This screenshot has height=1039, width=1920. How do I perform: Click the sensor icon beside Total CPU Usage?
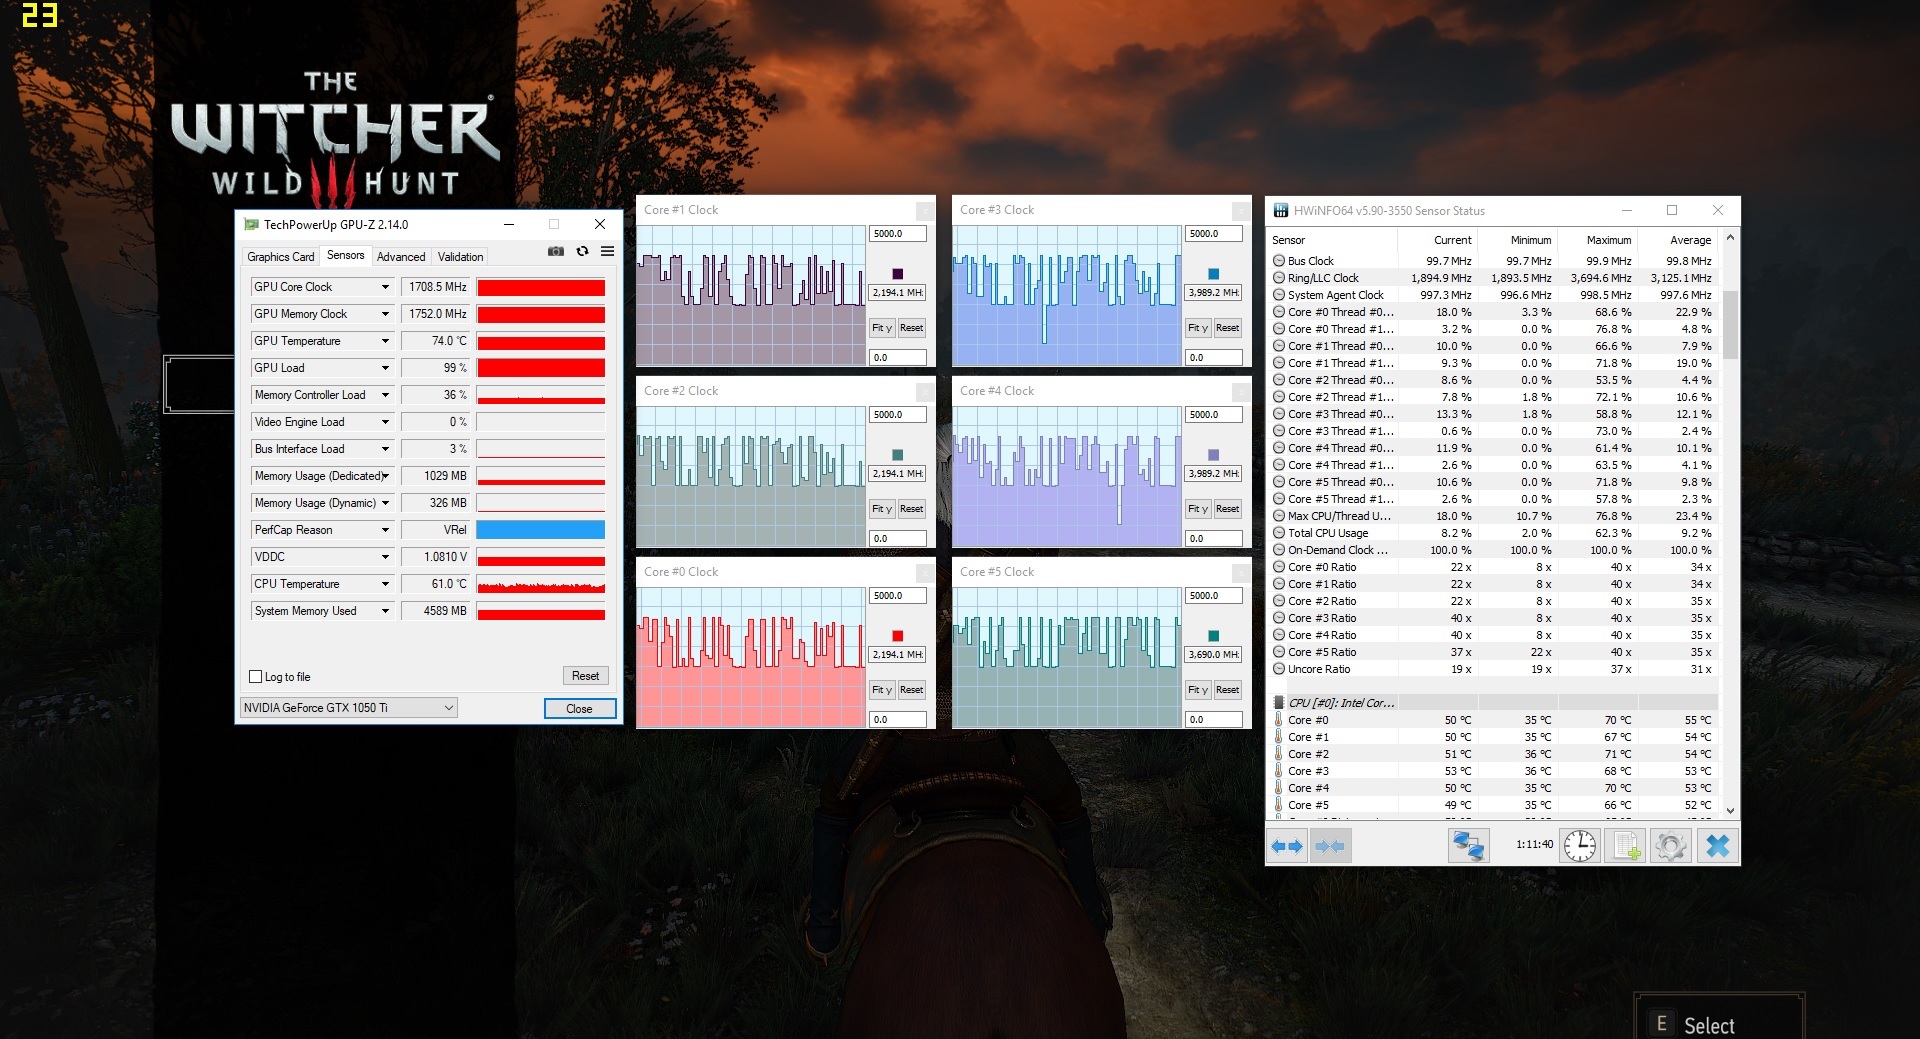pos(1279,533)
